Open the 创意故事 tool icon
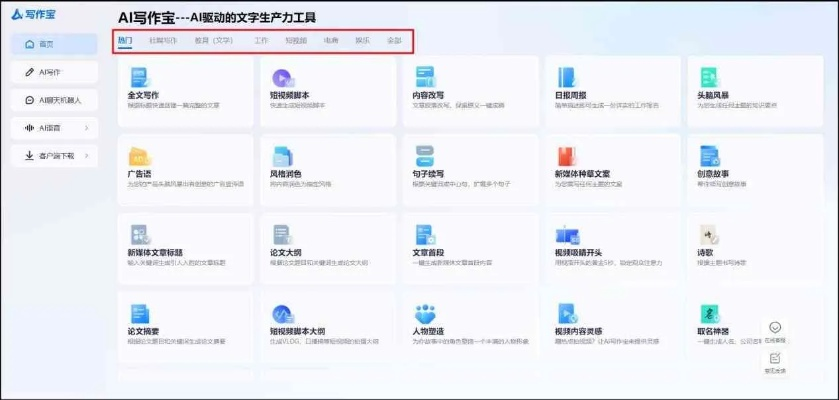839x400 pixels. pyautogui.click(x=710, y=156)
